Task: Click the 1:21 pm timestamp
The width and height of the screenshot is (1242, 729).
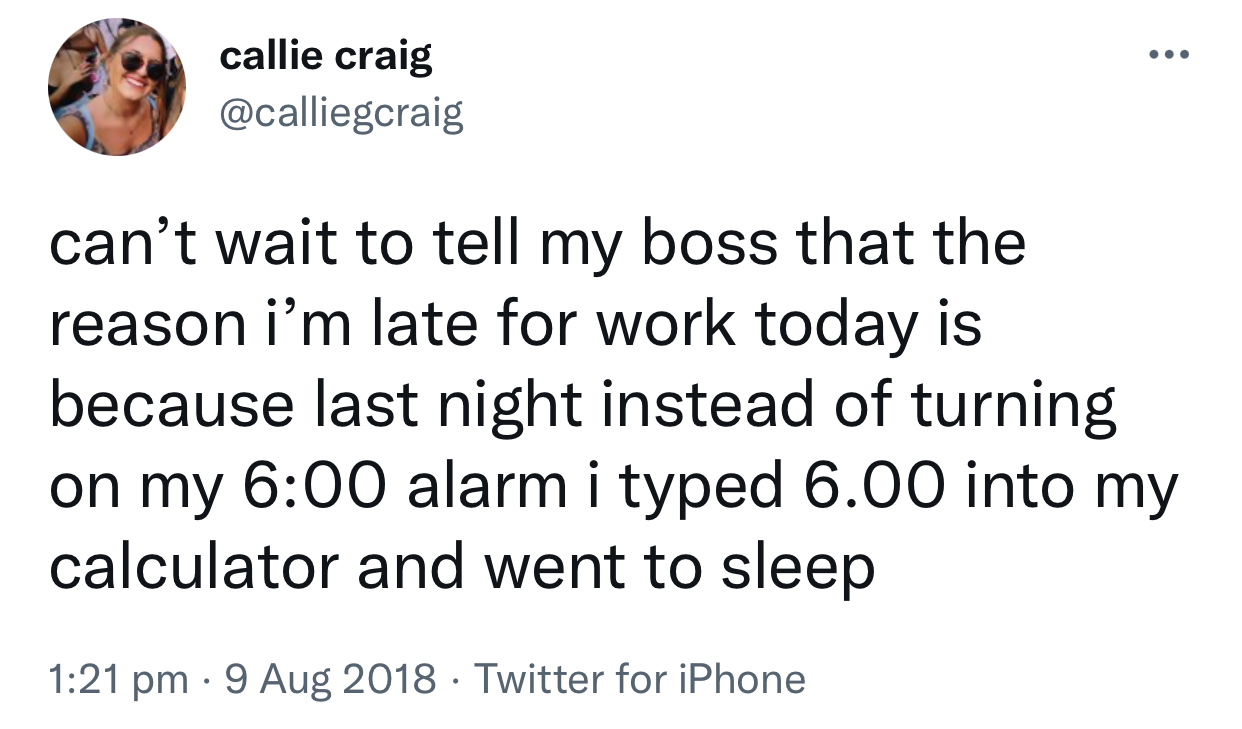Action: click(118, 680)
